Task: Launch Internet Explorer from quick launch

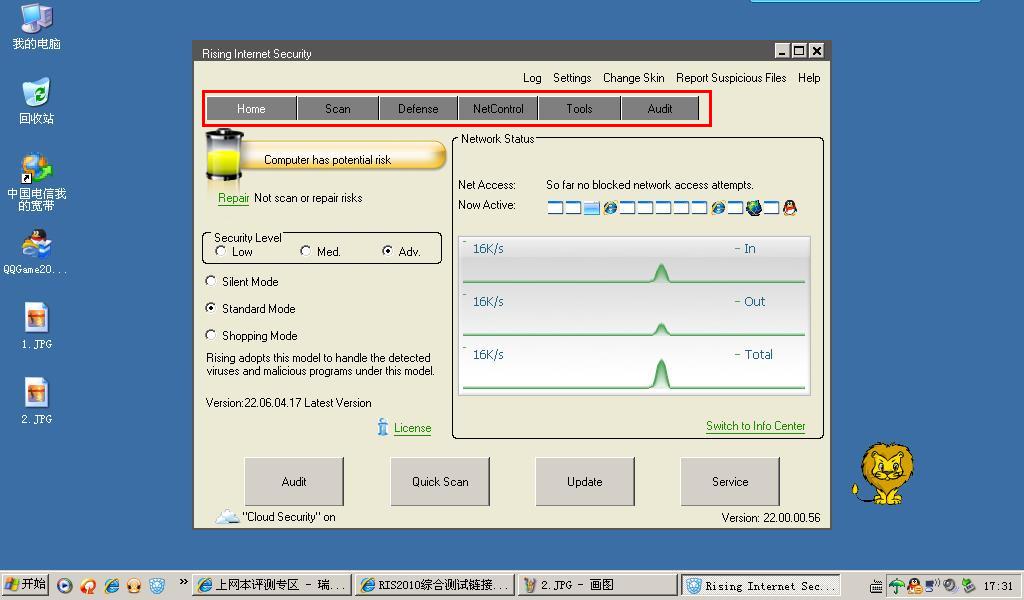Action: [x=112, y=585]
